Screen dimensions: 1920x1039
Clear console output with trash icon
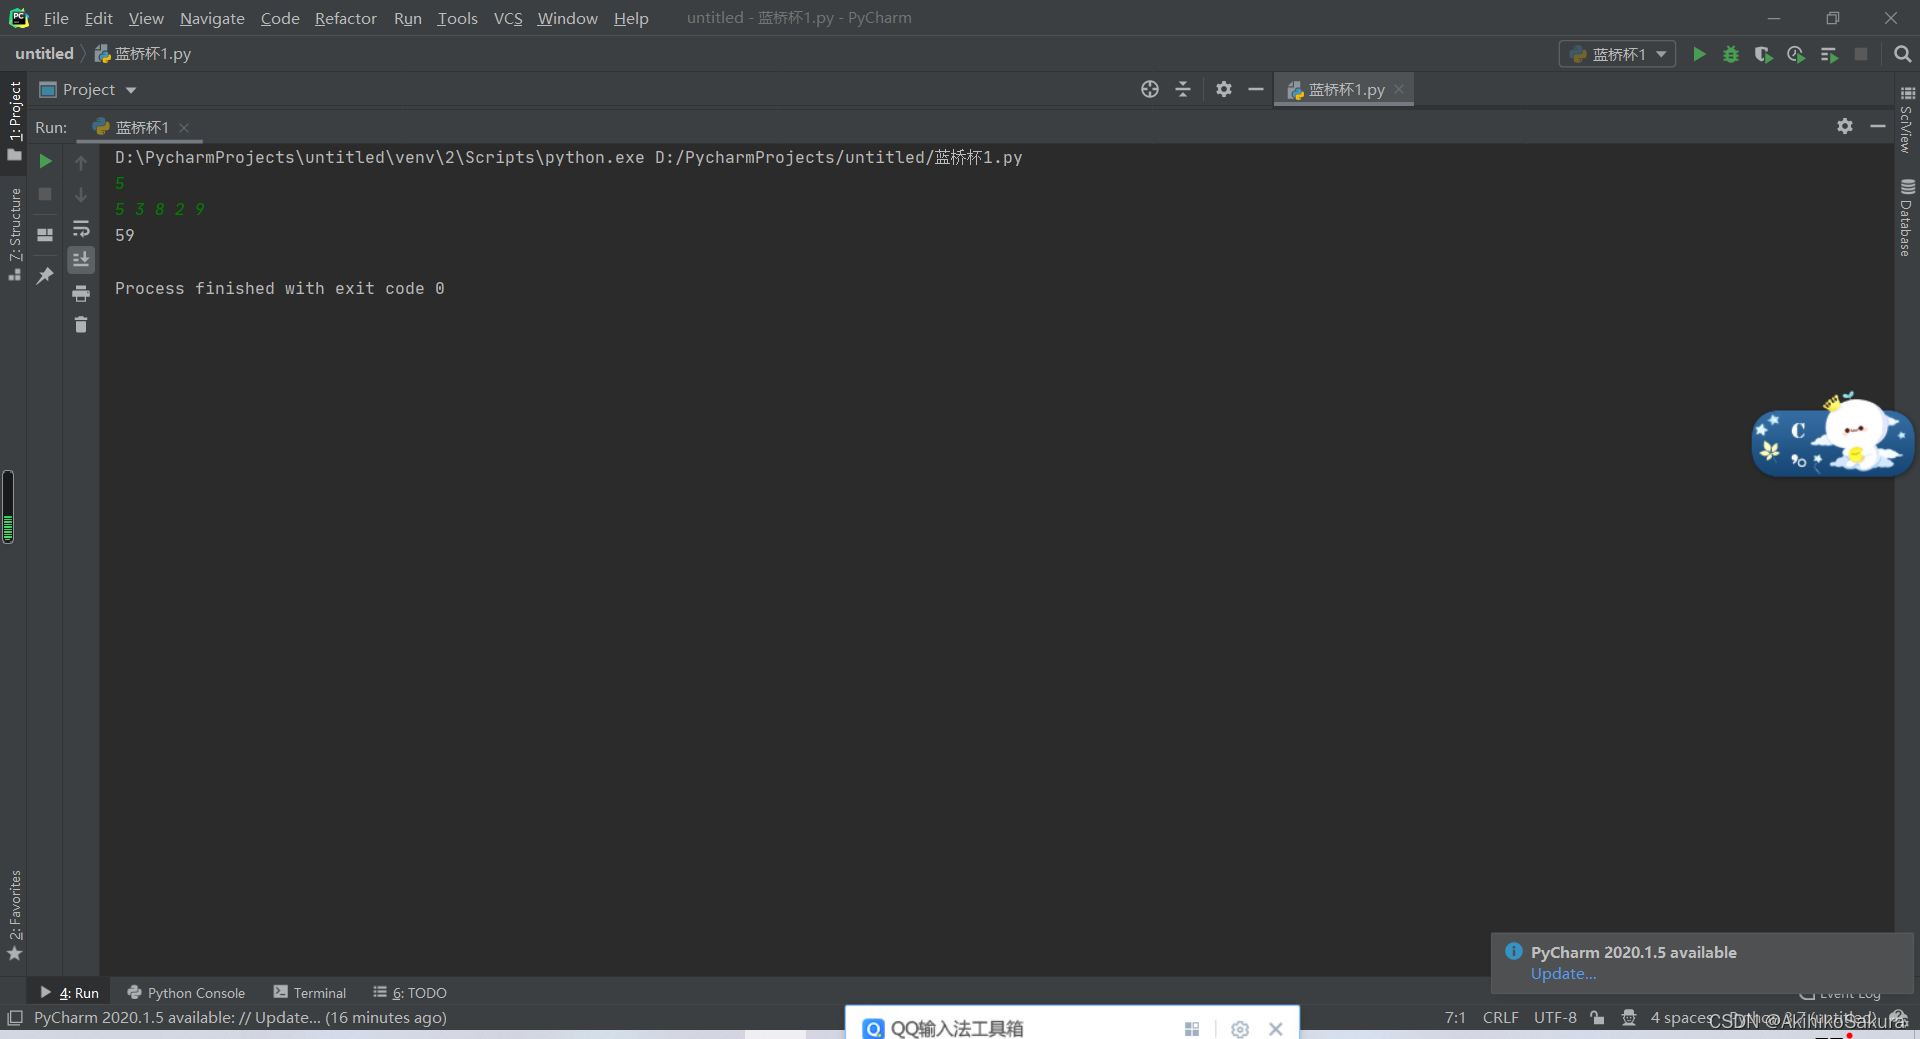click(81, 325)
